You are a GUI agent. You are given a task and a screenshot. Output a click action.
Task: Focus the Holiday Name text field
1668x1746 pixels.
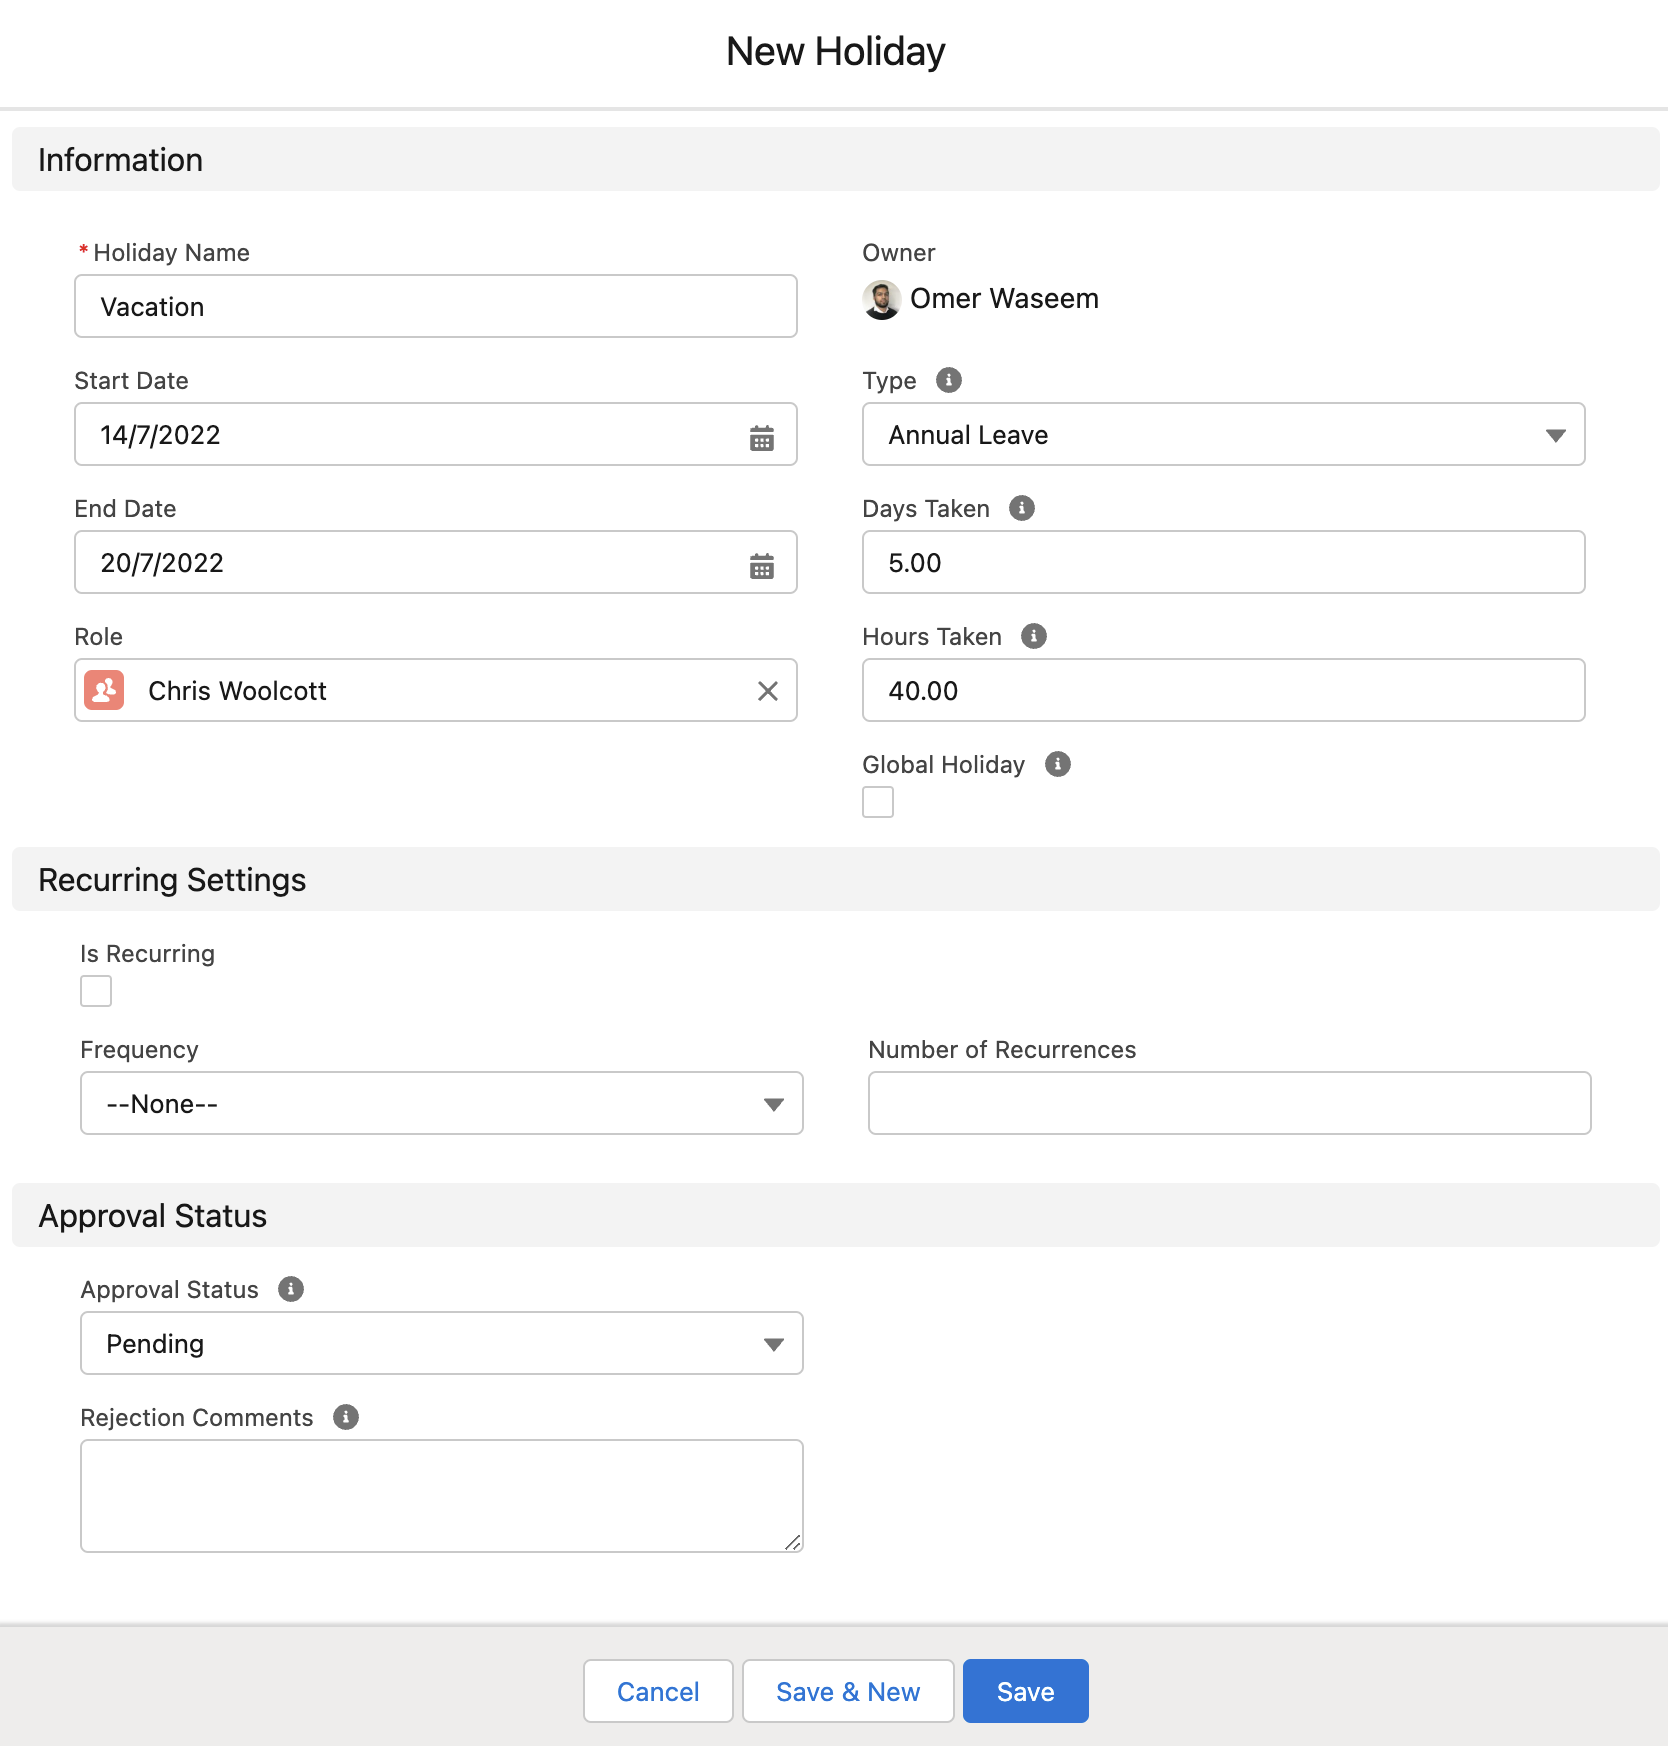click(435, 307)
